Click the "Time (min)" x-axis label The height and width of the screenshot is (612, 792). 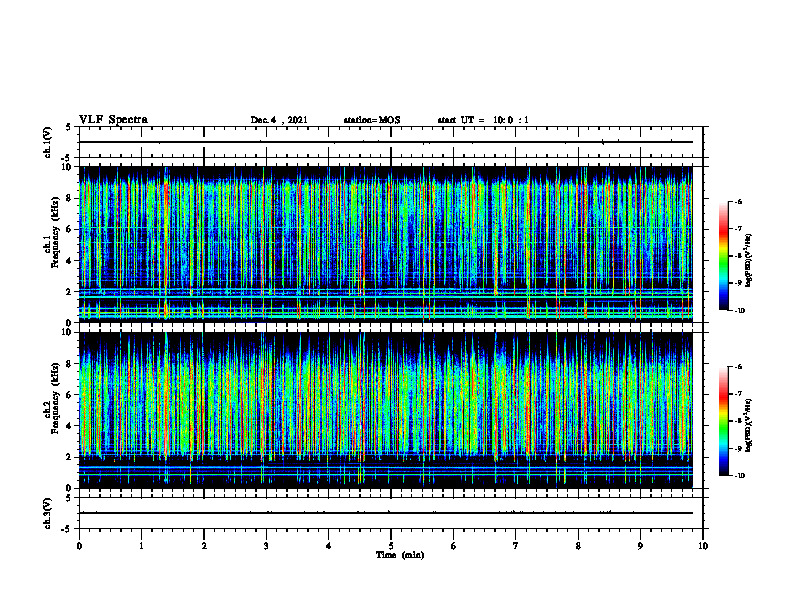(x=400, y=555)
